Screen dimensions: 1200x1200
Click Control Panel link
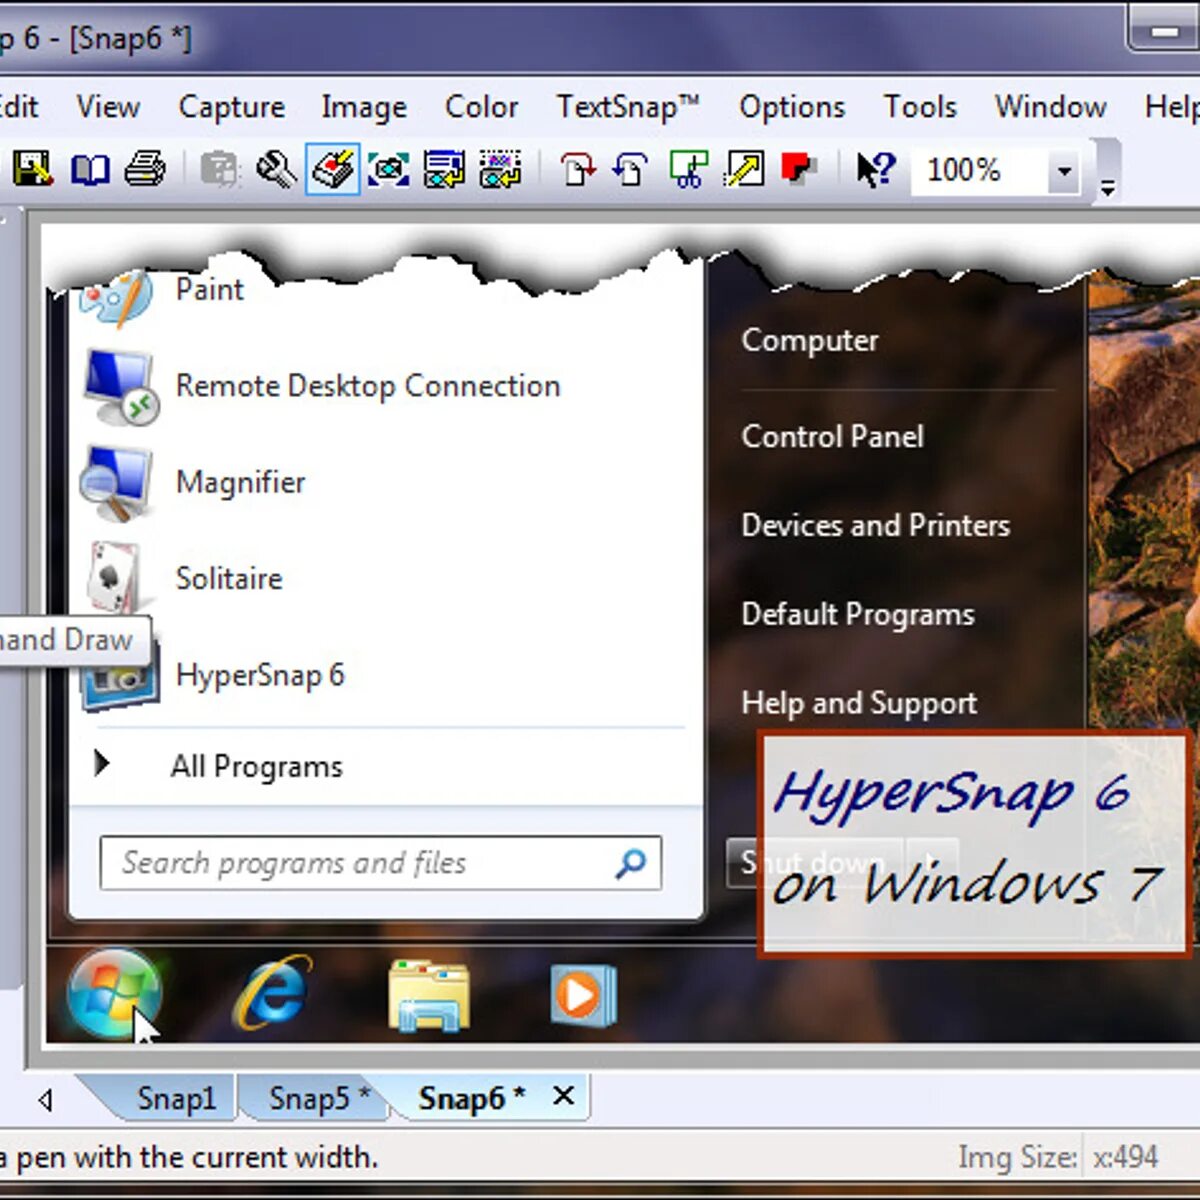(x=832, y=436)
